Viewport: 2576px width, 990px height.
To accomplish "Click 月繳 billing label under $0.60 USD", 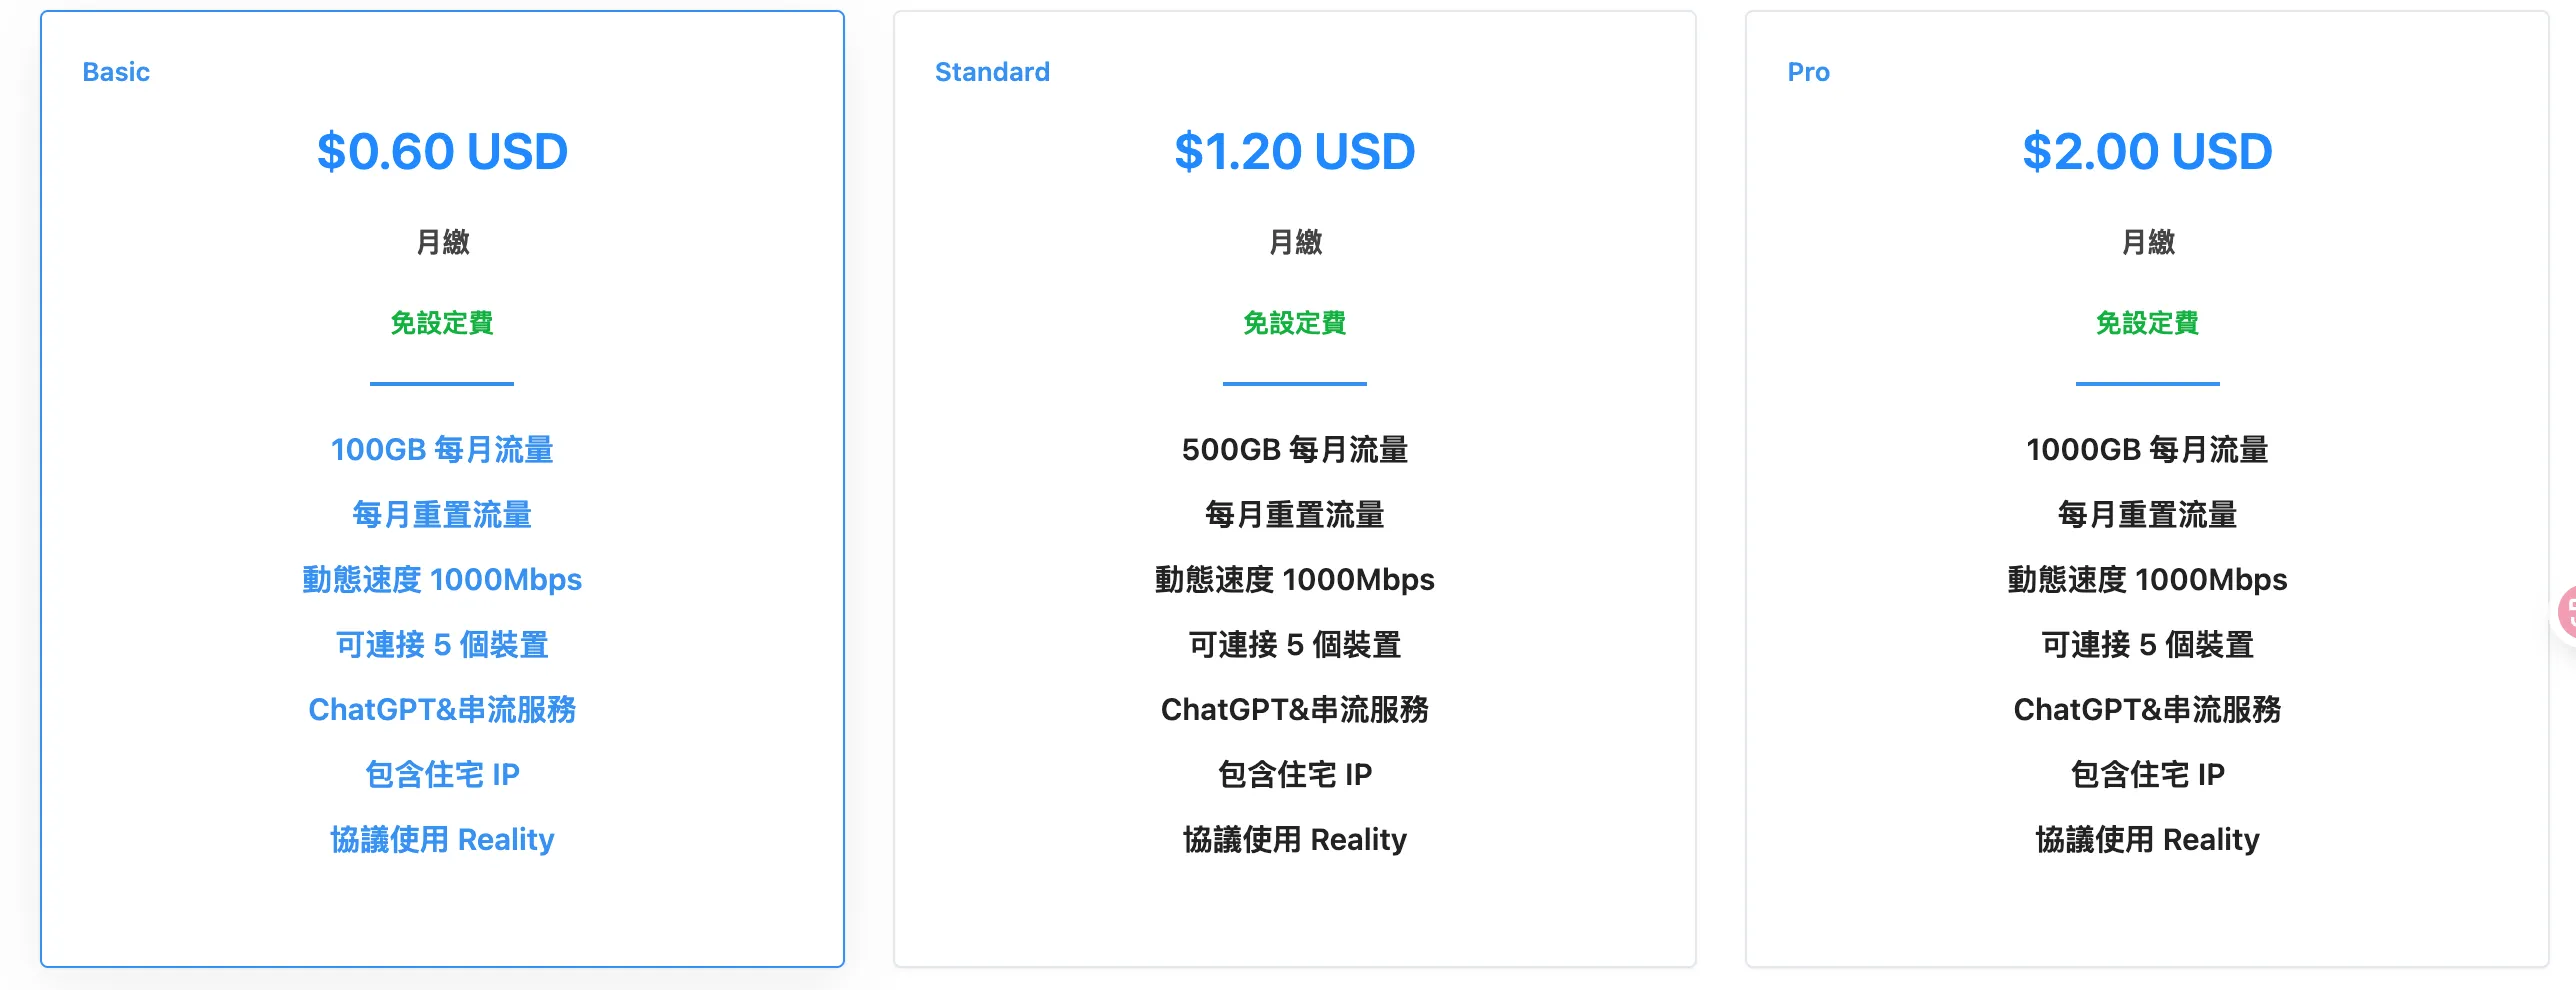I will point(442,242).
